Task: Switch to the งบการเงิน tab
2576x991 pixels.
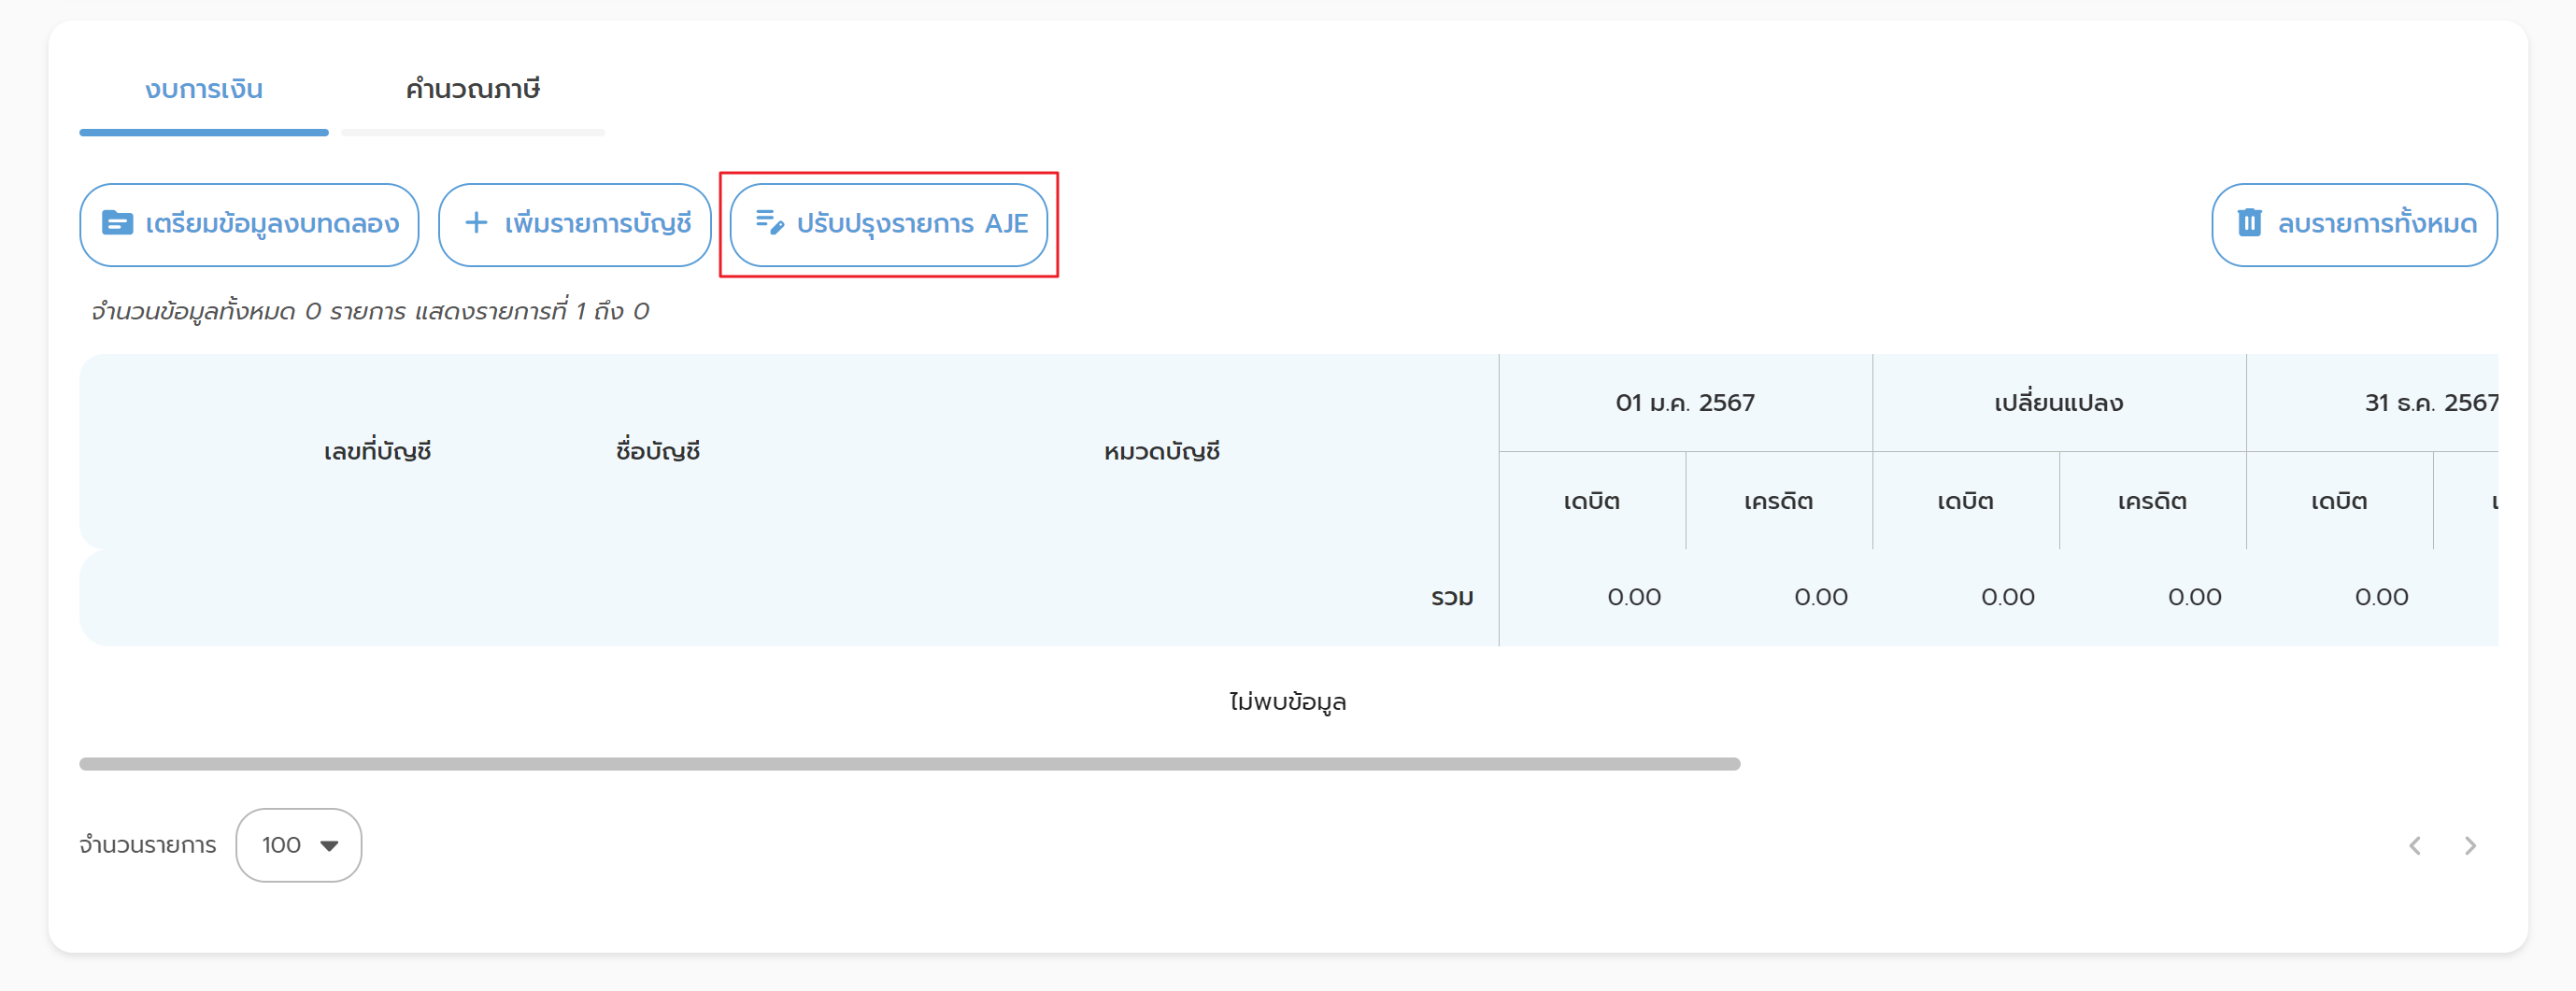Action: [204, 90]
